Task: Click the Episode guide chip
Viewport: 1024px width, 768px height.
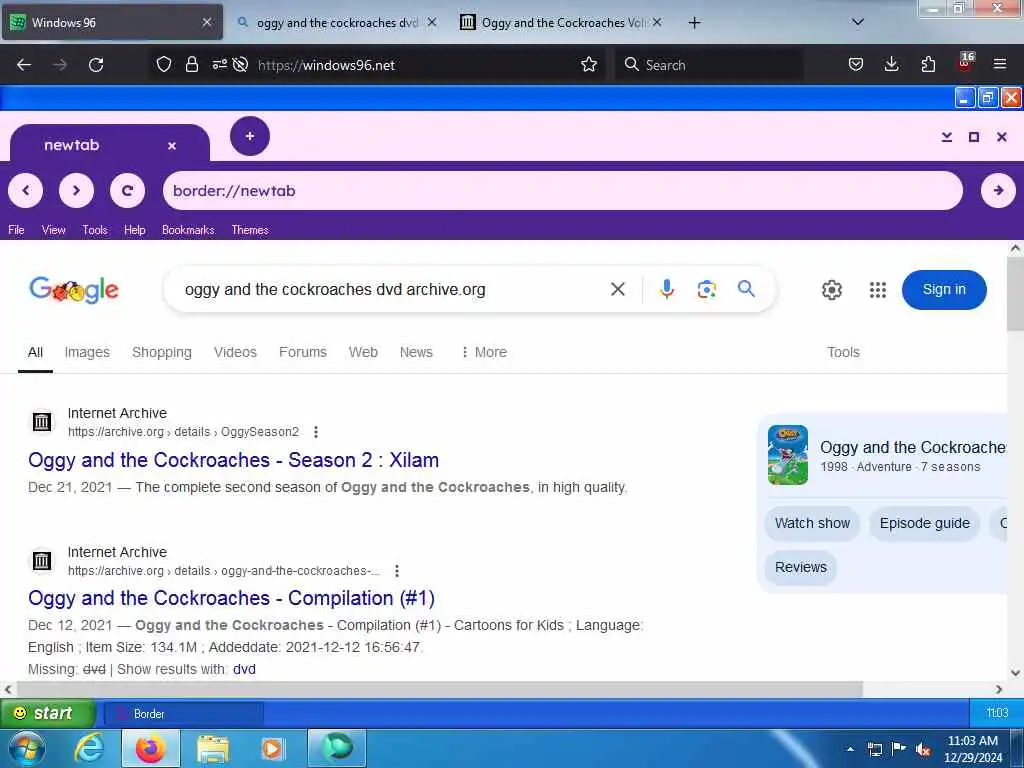Action: (x=924, y=523)
